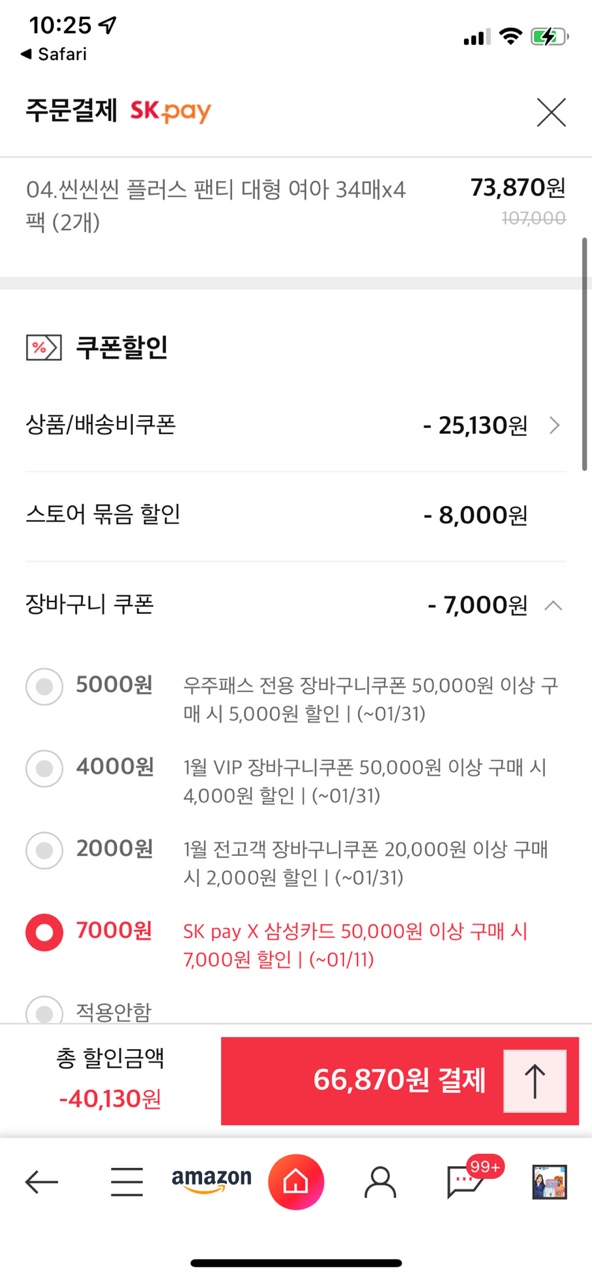Open 상품/배송비쿠폰 details chevron

point(555,426)
